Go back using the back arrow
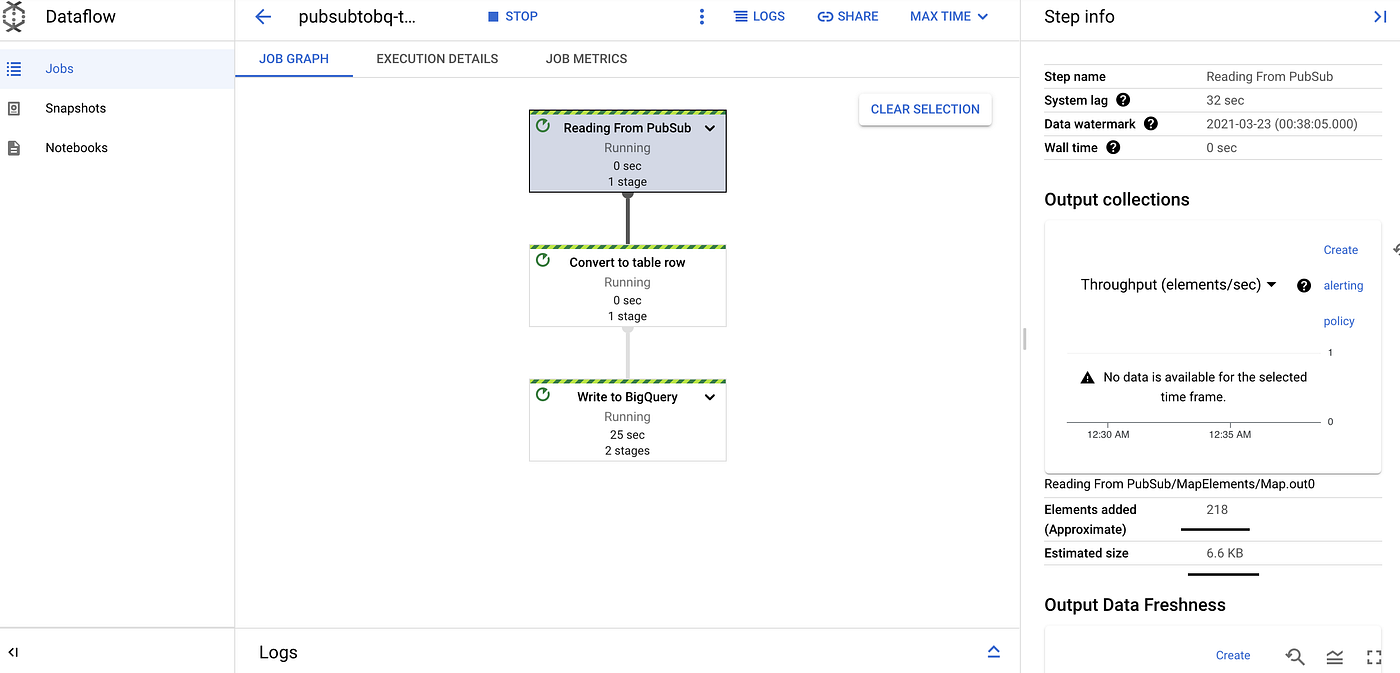The width and height of the screenshot is (1400, 673). 263,17
